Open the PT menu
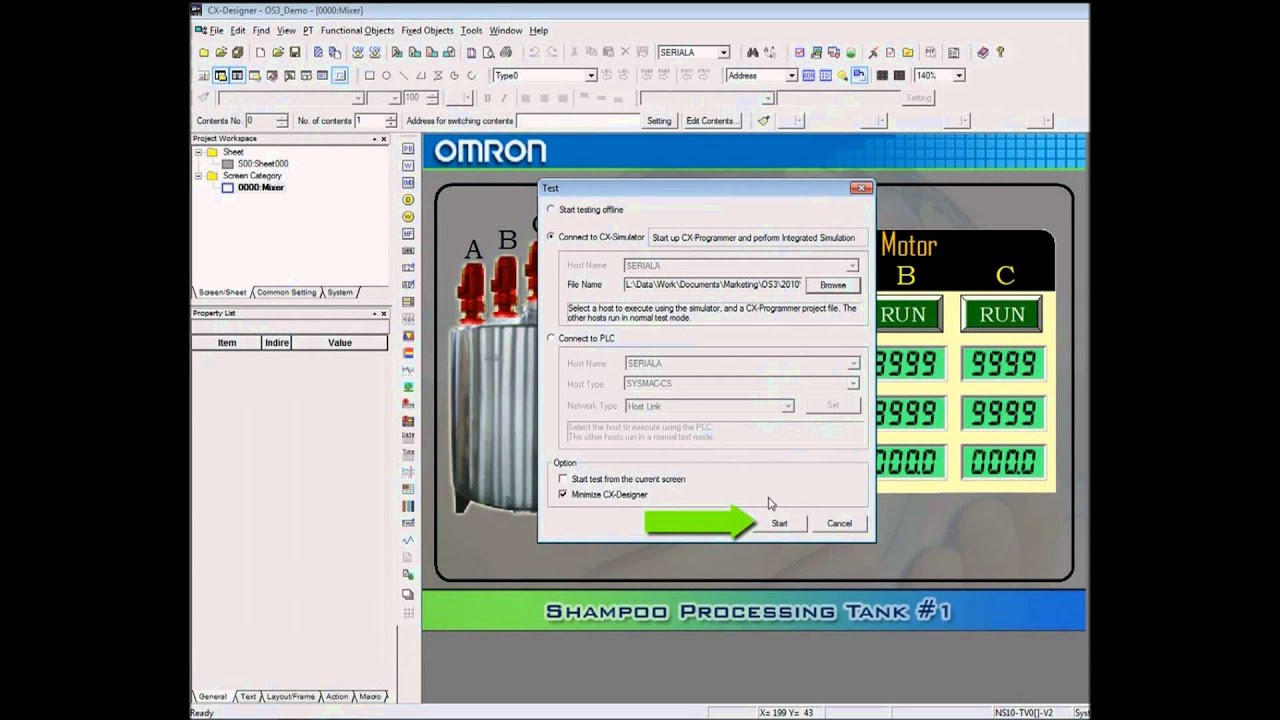Image resolution: width=1280 pixels, height=720 pixels. 308,31
